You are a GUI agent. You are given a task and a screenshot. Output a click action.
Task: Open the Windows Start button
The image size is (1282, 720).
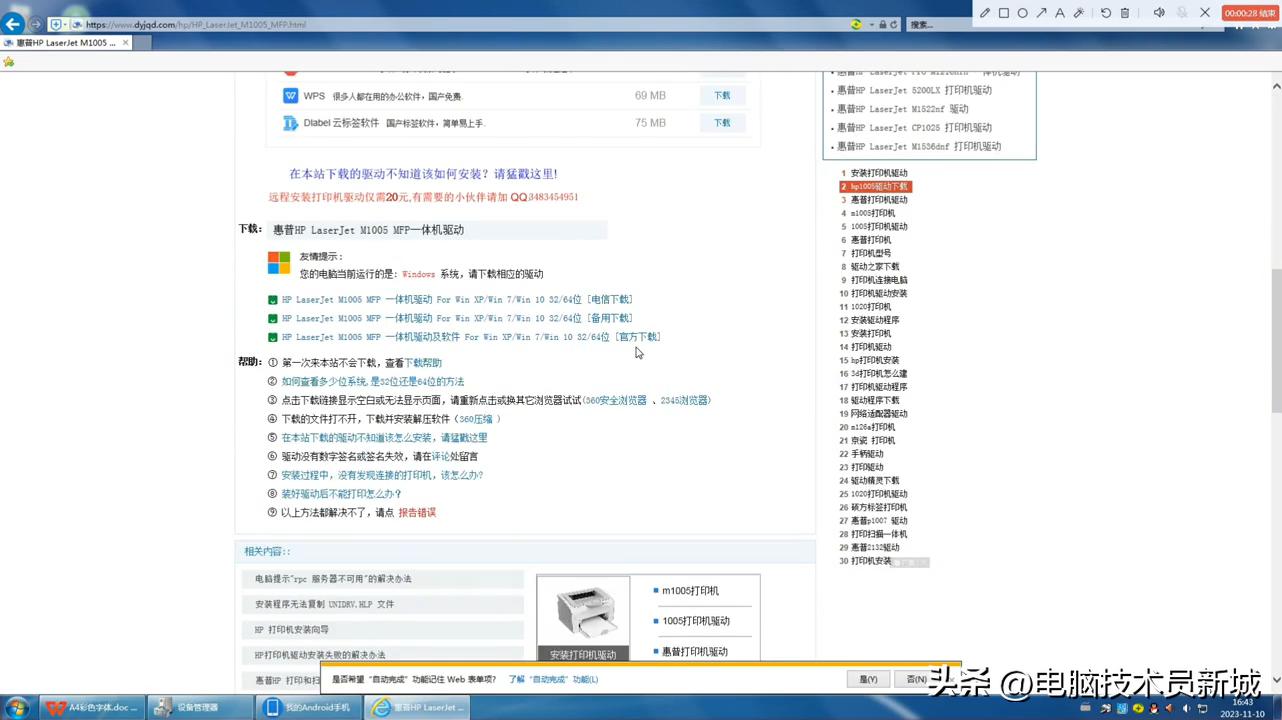coord(17,707)
